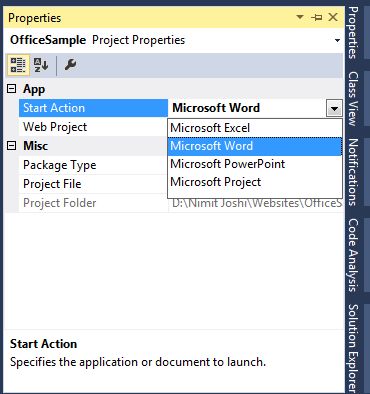
Task: Open the Class View side tab
Action: (x=353, y=99)
